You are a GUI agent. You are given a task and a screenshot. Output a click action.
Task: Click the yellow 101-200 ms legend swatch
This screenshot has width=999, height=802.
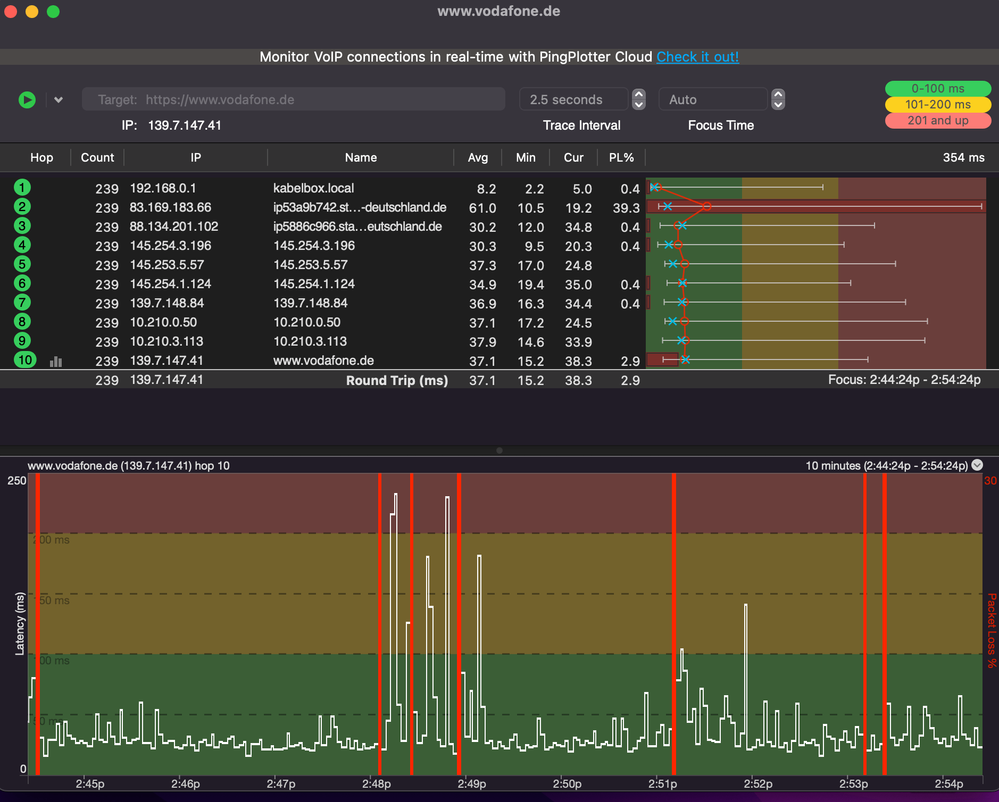click(x=938, y=104)
